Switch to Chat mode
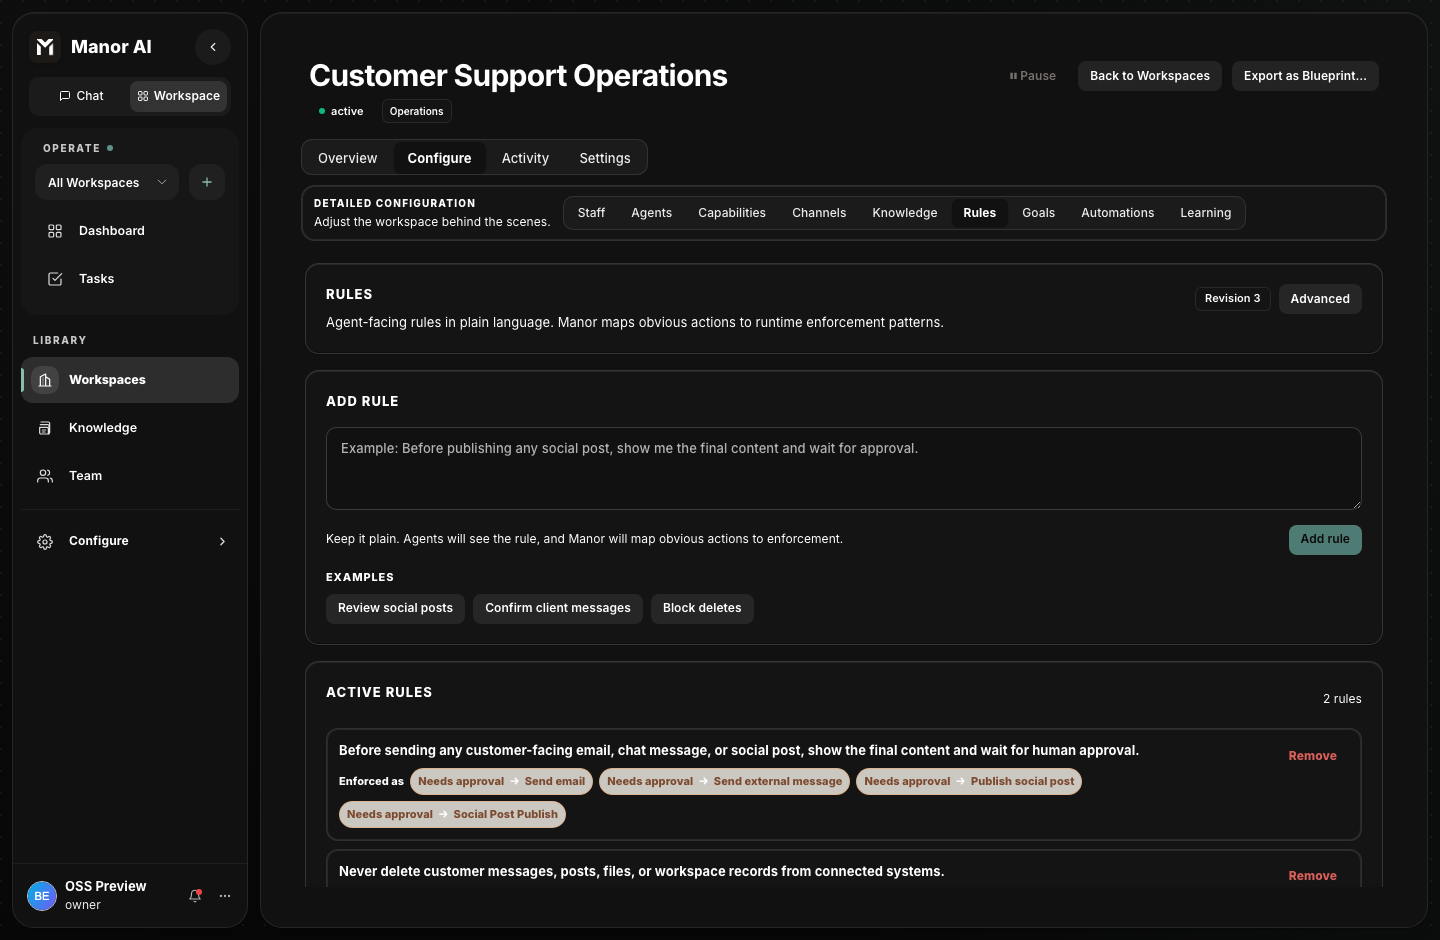 tap(81, 96)
